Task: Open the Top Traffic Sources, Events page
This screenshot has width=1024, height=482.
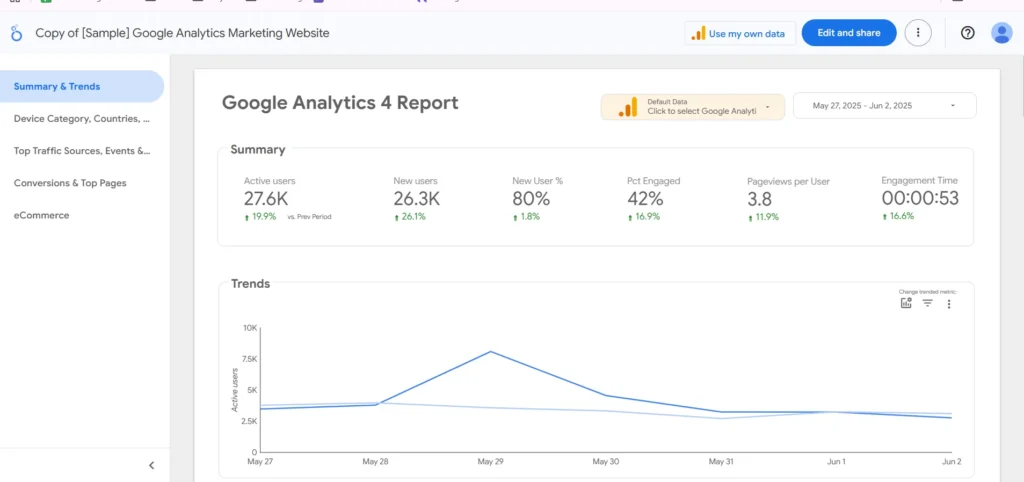Action: 82,151
